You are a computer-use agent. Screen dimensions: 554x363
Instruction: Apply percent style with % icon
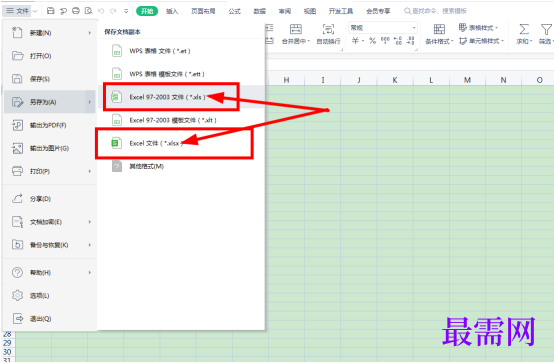tap(372, 41)
